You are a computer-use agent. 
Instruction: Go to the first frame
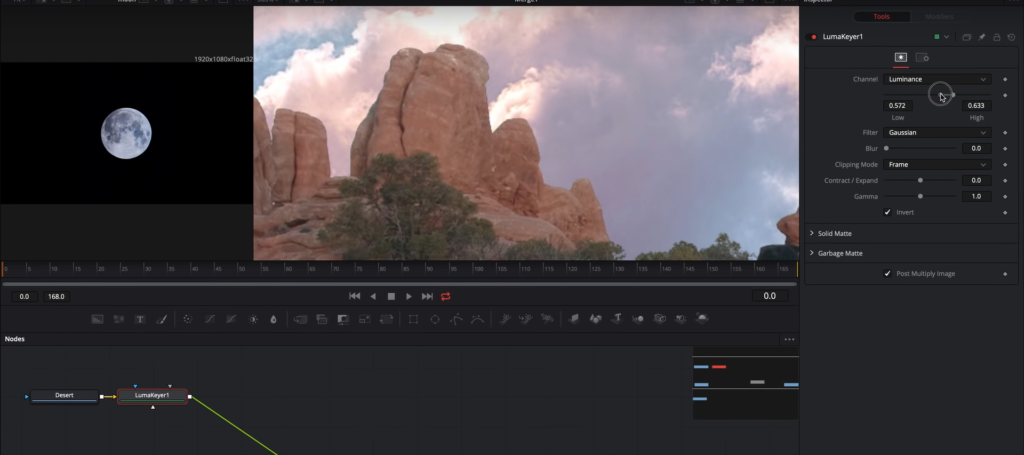(x=355, y=296)
